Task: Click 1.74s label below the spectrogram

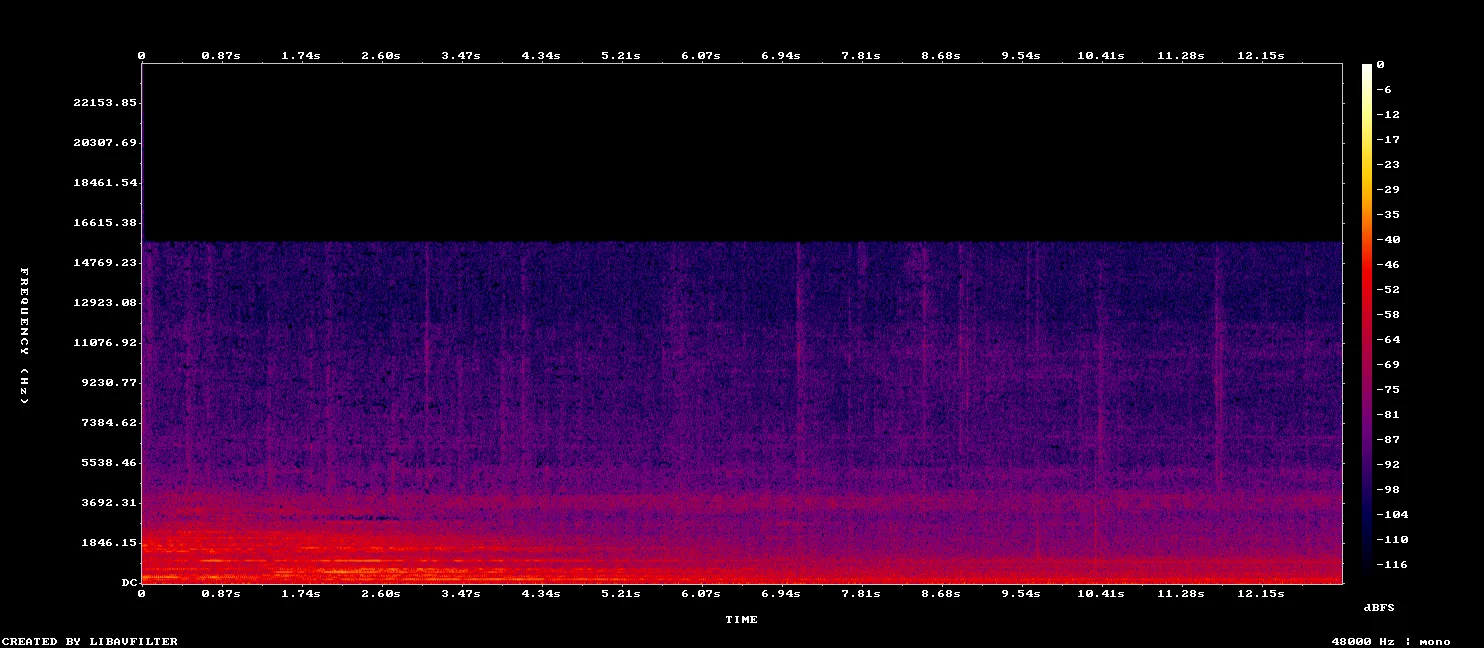Action: pos(301,594)
